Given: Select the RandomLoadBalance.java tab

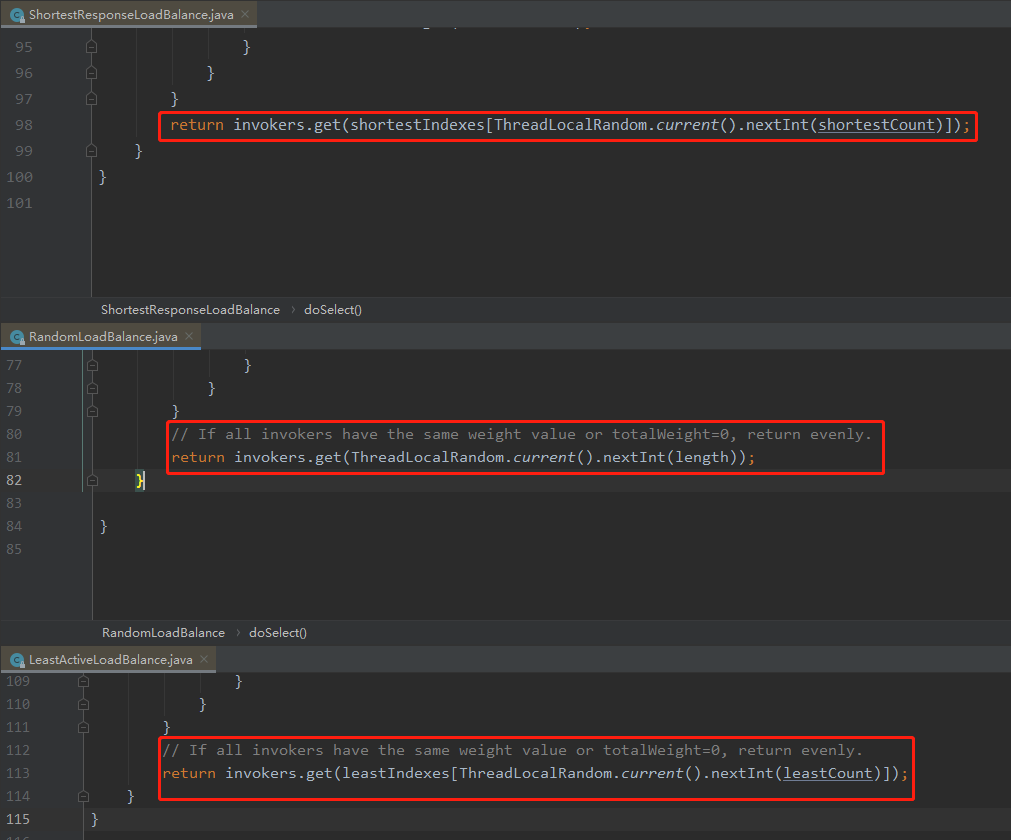Looking at the screenshot, I should 103,337.
